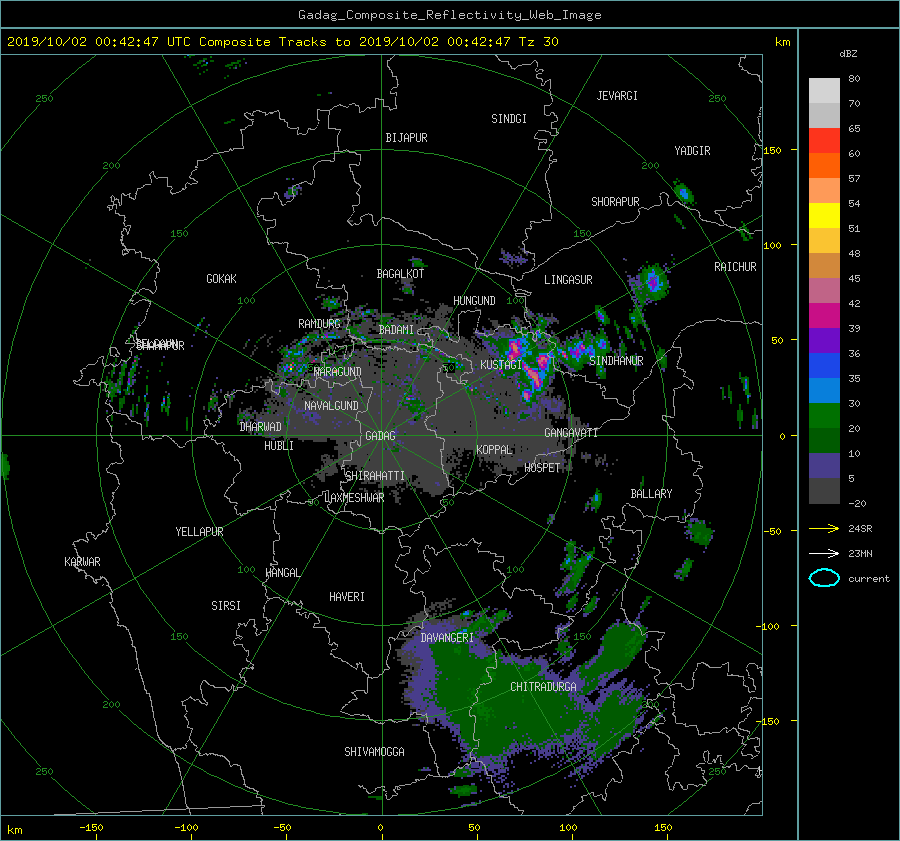The image size is (900, 841).
Task: Click the YADGIR label
Action: [x=692, y=151]
